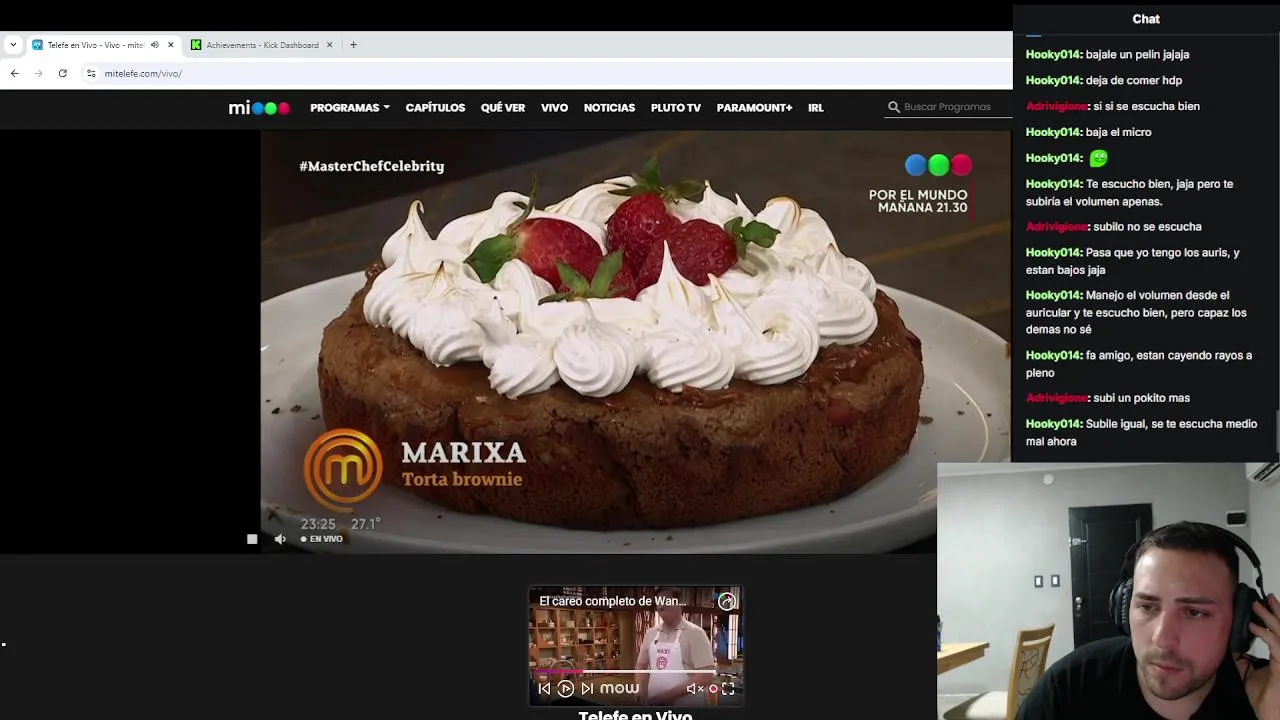
Task: Open the PARAMOUNT+ link
Action: point(754,108)
